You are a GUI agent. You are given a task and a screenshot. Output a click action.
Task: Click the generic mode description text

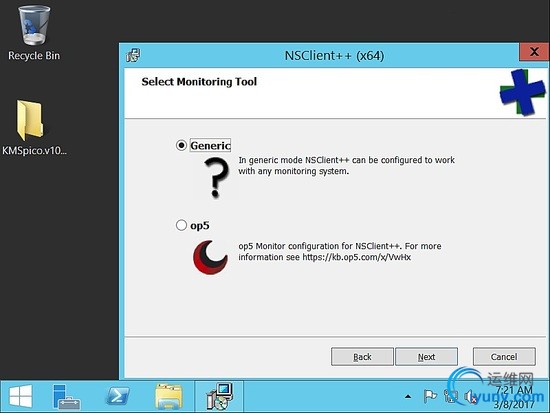click(347, 166)
